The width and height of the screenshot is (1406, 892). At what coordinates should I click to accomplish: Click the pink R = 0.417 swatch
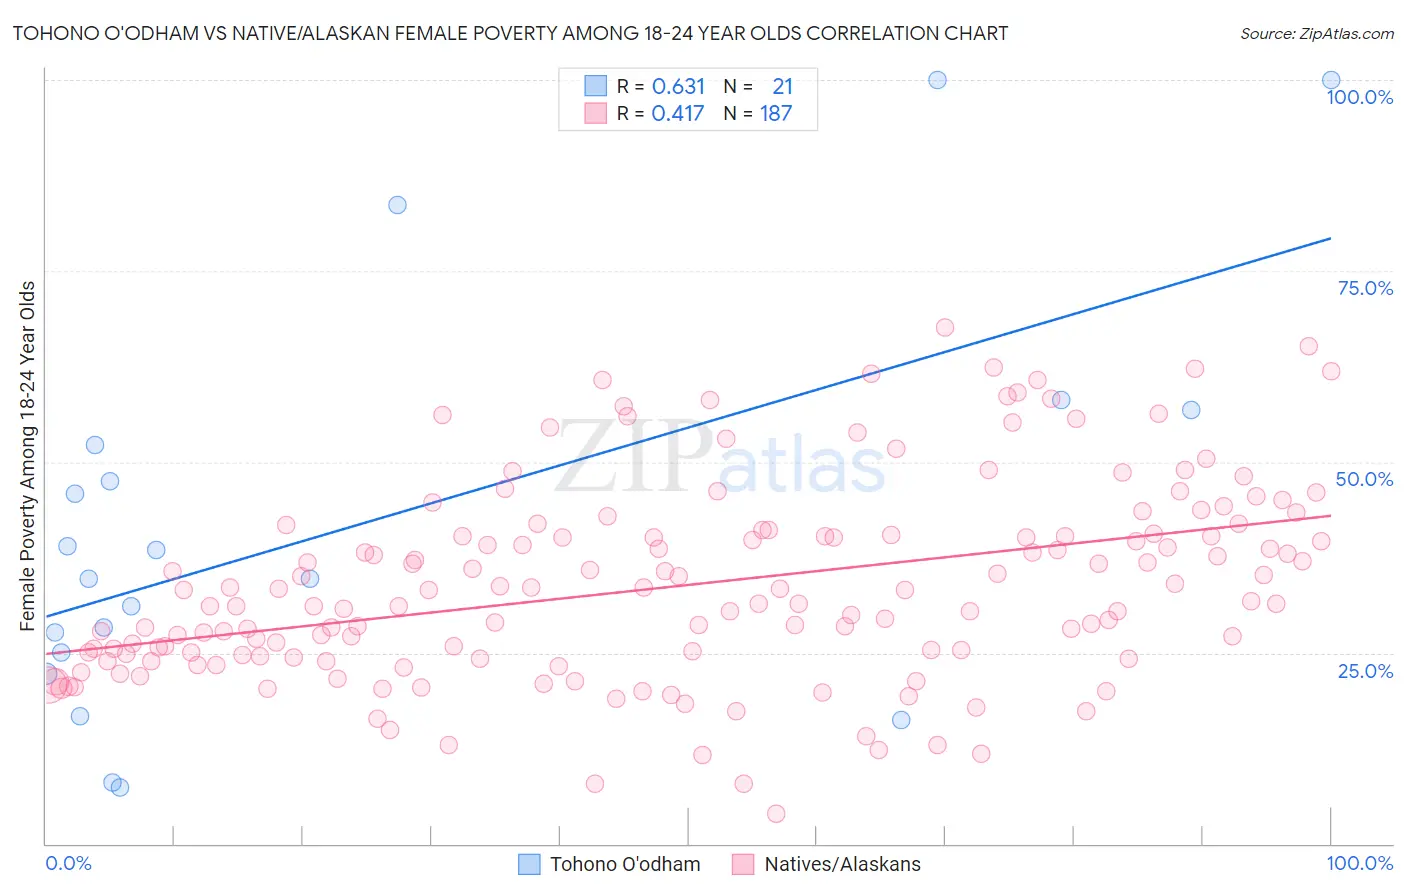(x=596, y=113)
